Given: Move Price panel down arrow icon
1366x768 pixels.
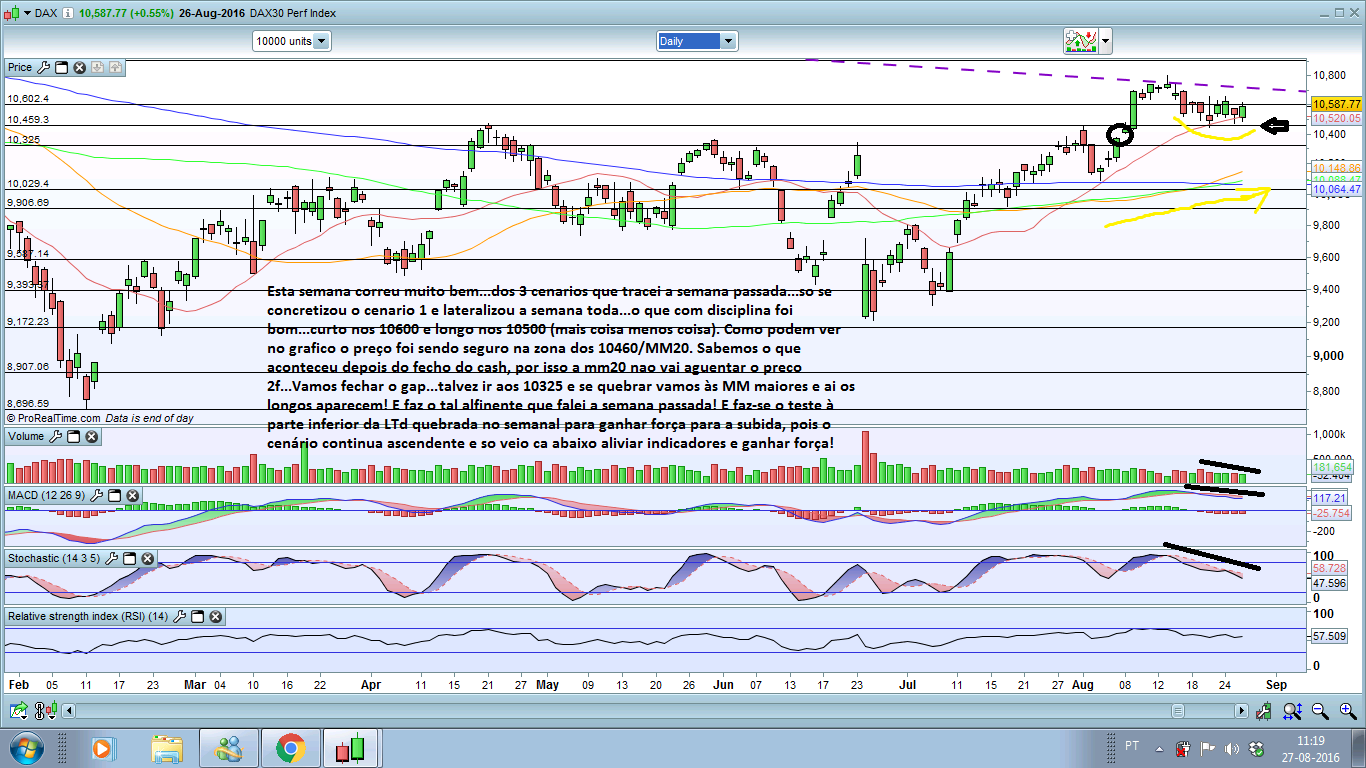Looking at the screenshot, I should click(x=98, y=68).
